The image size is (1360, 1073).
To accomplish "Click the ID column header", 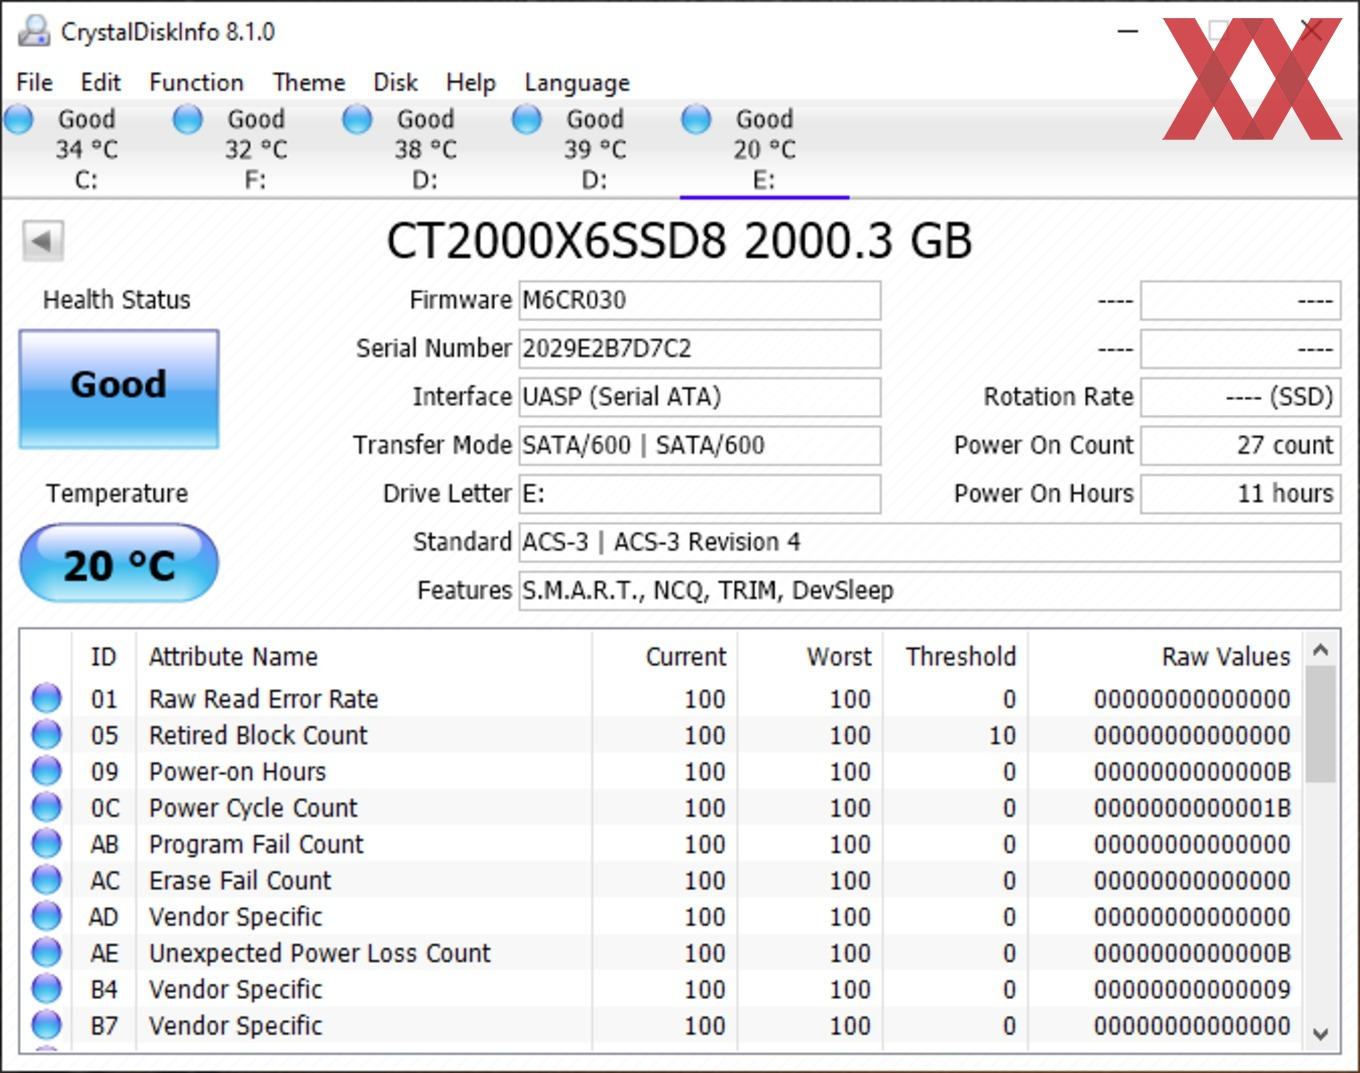I will point(104,657).
